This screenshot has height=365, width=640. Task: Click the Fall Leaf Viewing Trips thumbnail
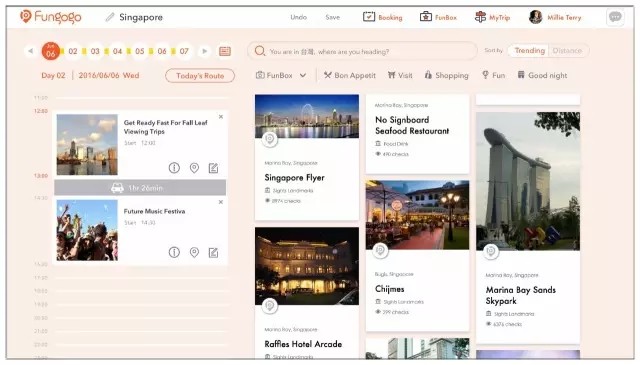[x=87, y=145]
